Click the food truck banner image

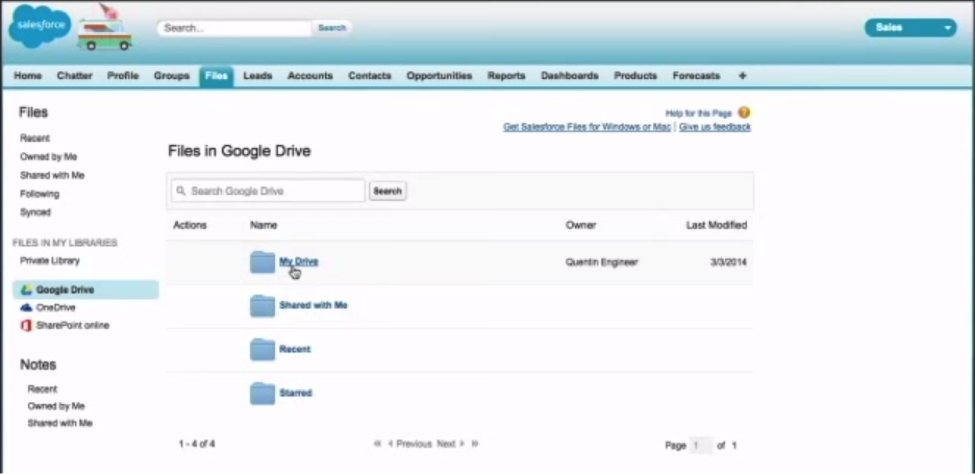106,28
